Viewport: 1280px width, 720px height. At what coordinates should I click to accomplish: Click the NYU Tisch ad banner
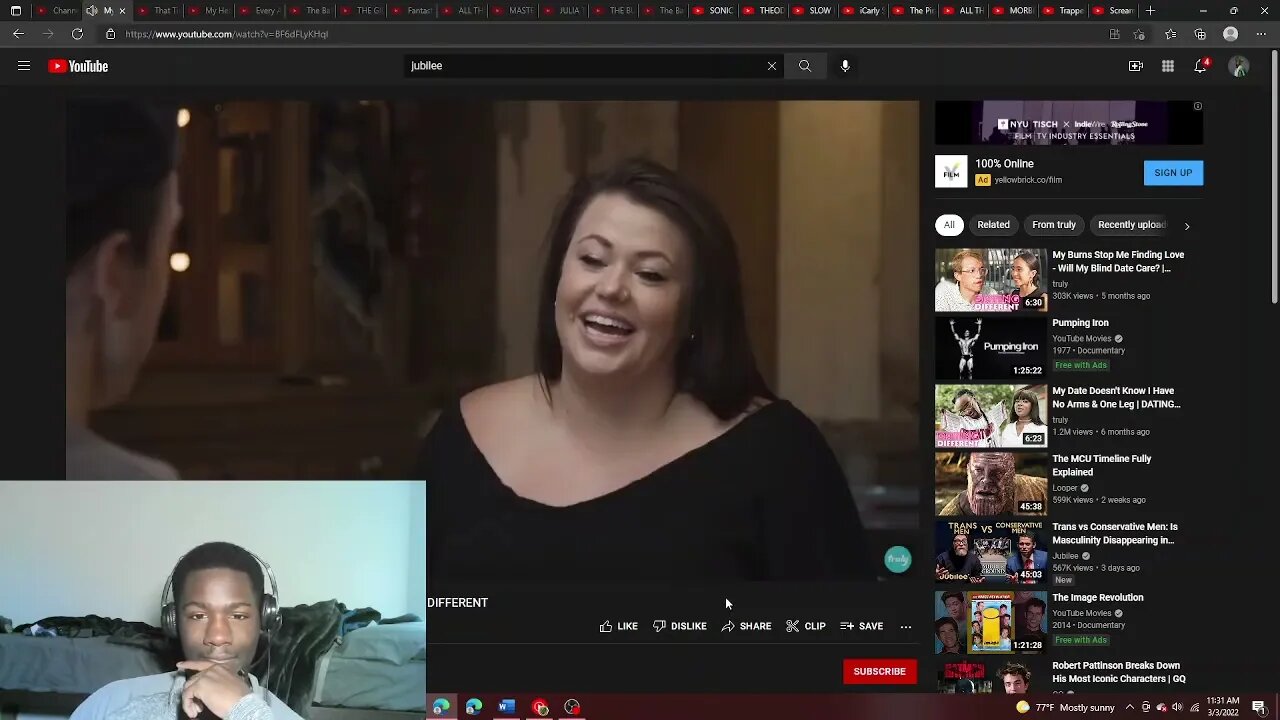[x=1069, y=123]
